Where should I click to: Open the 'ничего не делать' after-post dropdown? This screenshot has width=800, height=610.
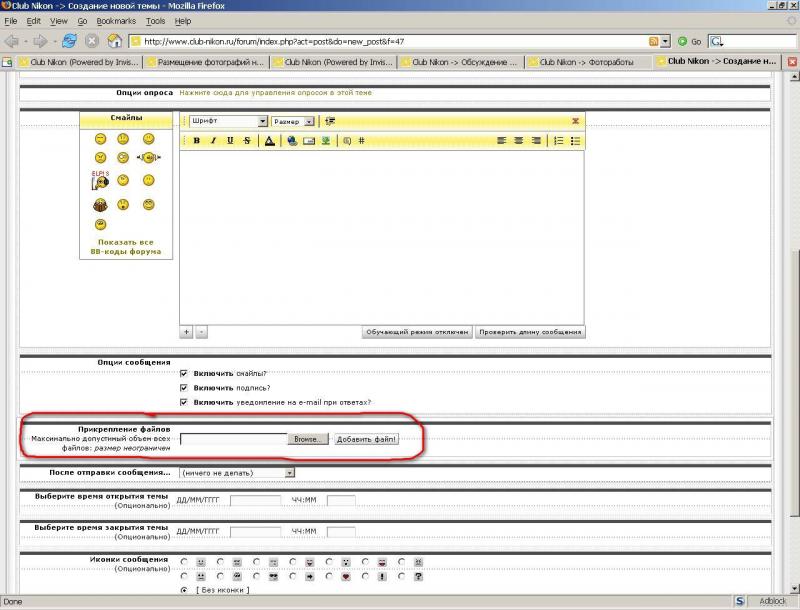tap(237, 473)
